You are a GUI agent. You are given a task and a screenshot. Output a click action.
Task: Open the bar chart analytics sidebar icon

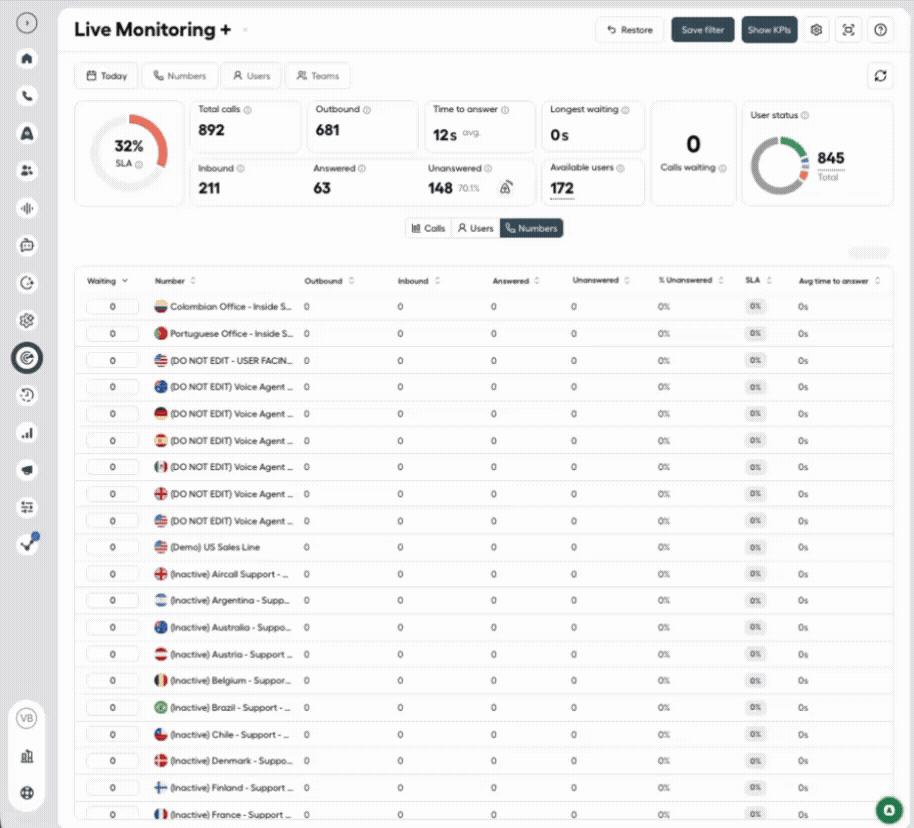27,433
